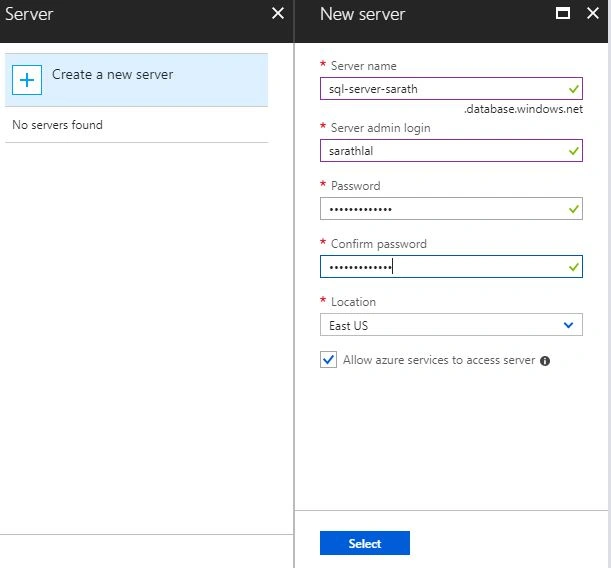Click the New server blade title
Viewport: 611px width, 568px height.
coord(362,14)
